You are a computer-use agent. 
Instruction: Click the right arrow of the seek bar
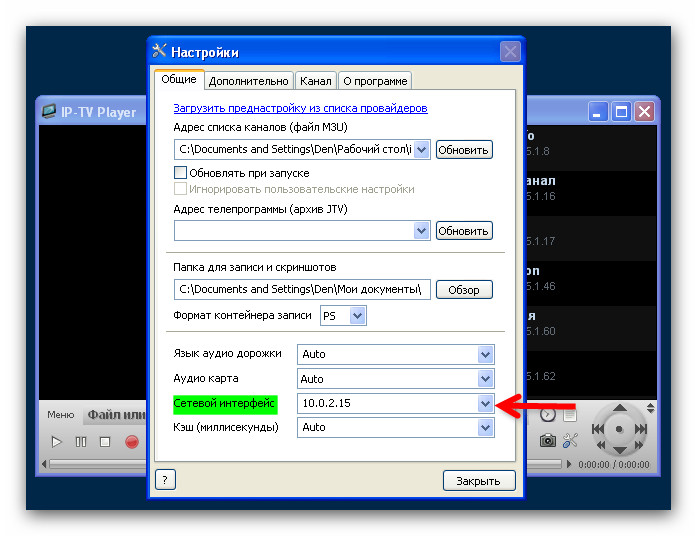coord(569,464)
